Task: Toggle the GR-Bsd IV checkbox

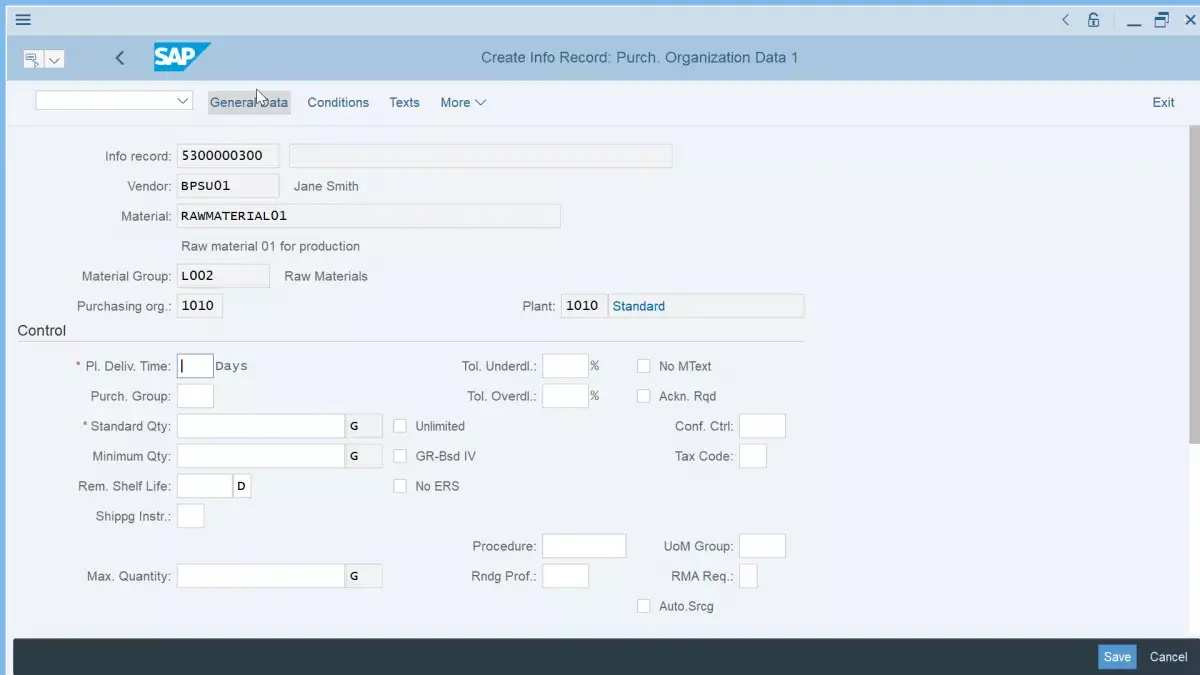Action: (400, 456)
